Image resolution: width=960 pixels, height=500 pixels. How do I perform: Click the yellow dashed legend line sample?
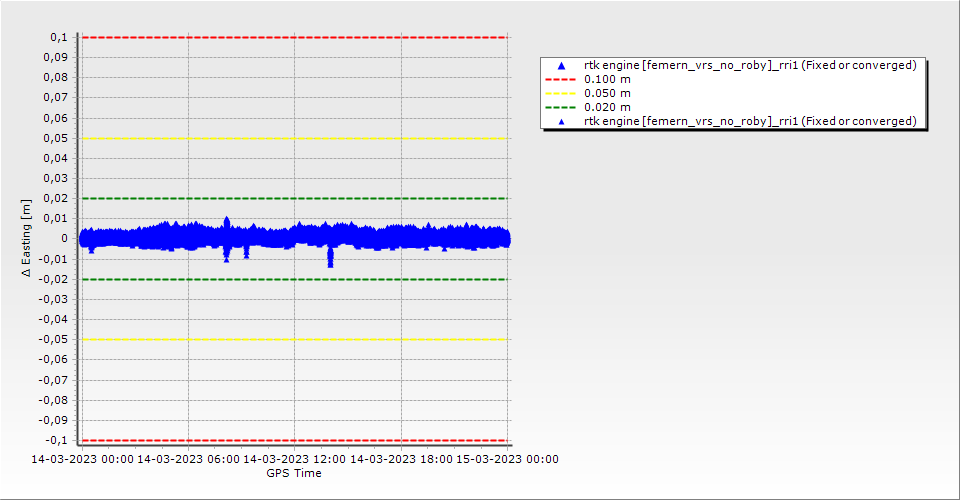pos(560,93)
